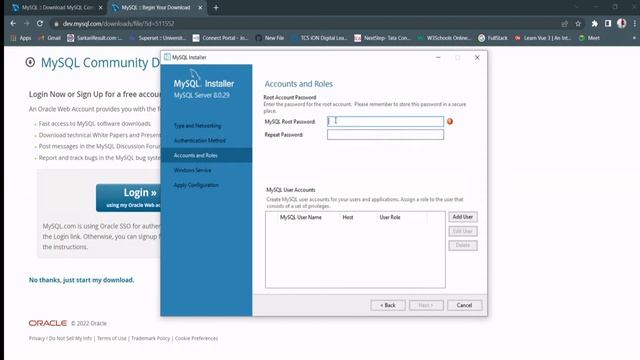Click the Back button in installer

click(x=388, y=305)
